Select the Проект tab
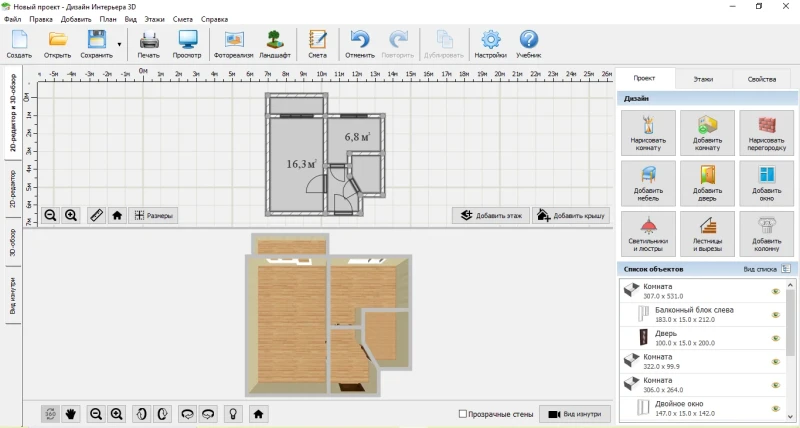Screen dimensions: 800x428 644,79
